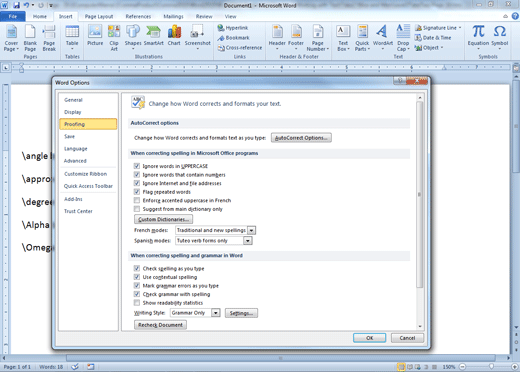
Task: Insert a Picture from file
Action: click(95, 35)
